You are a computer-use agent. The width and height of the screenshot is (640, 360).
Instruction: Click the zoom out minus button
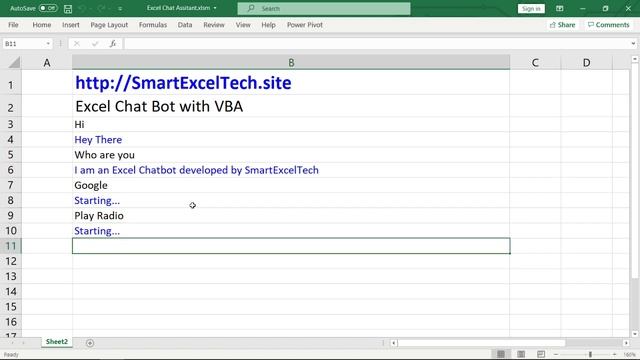(x=556, y=354)
